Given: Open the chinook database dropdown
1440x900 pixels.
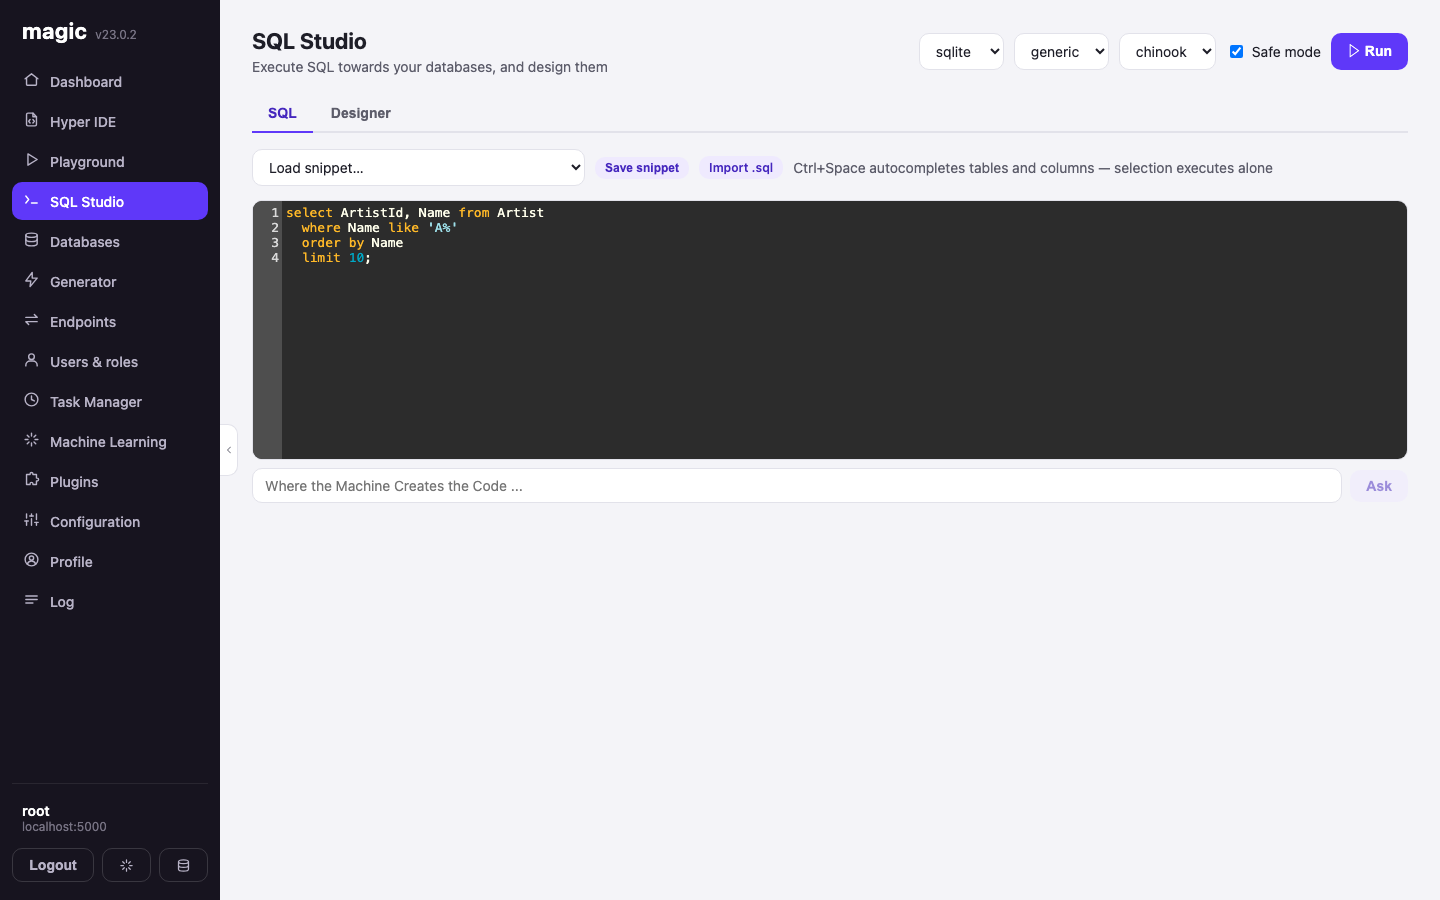Looking at the screenshot, I should (1167, 52).
